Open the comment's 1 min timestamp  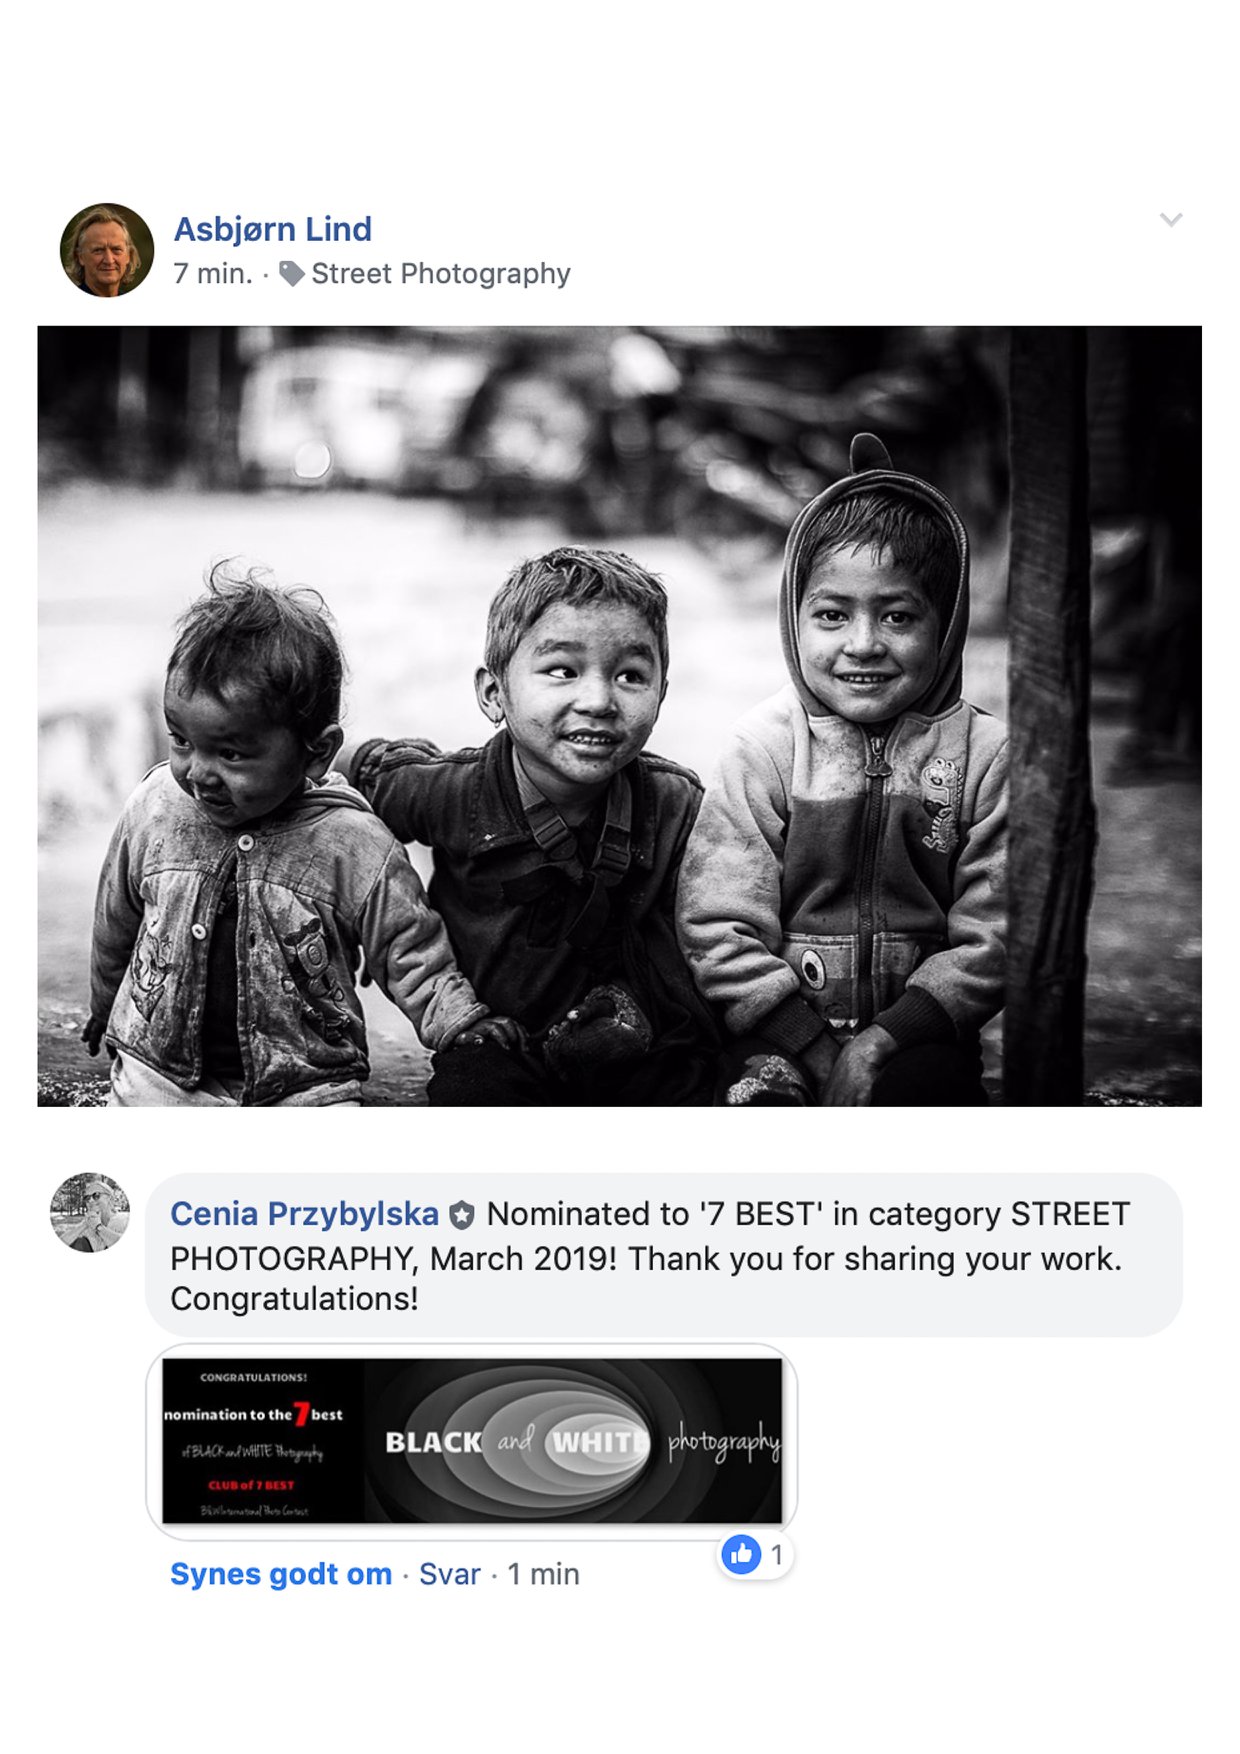point(543,1574)
